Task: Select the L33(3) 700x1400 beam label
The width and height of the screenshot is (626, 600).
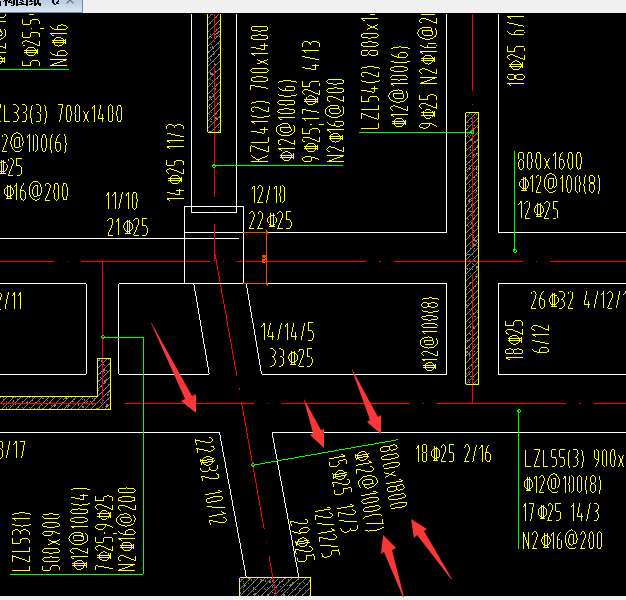Action: 61,114
